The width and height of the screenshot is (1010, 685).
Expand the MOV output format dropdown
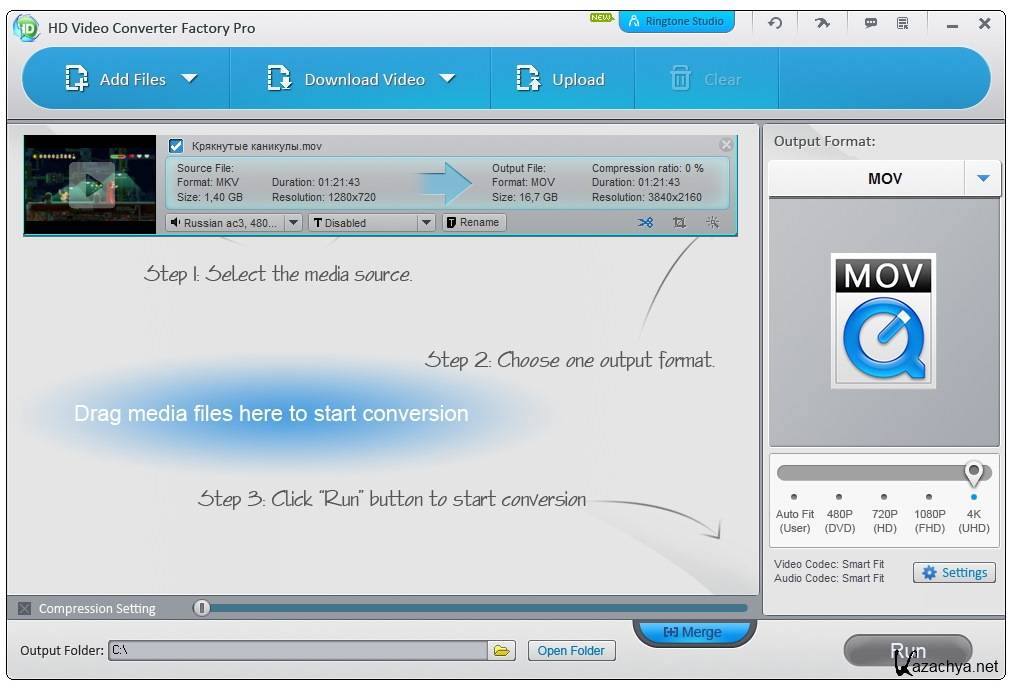pyautogui.click(x=983, y=179)
